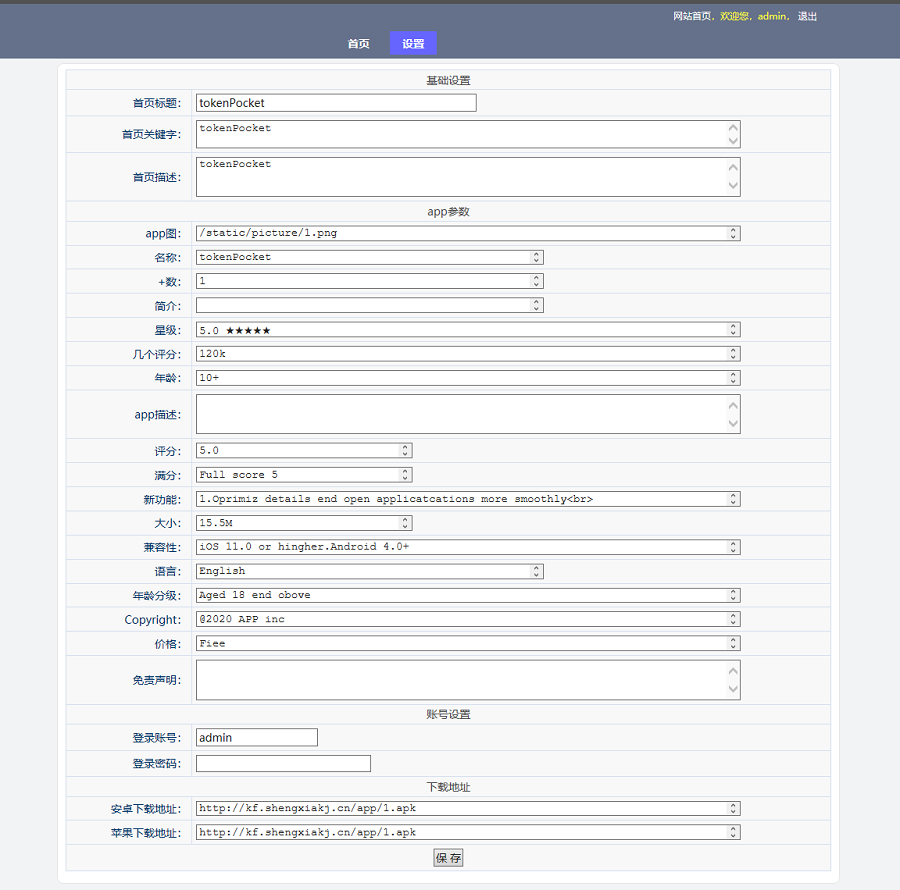
Task: Click the Copyright: field label
Action: point(153,620)
